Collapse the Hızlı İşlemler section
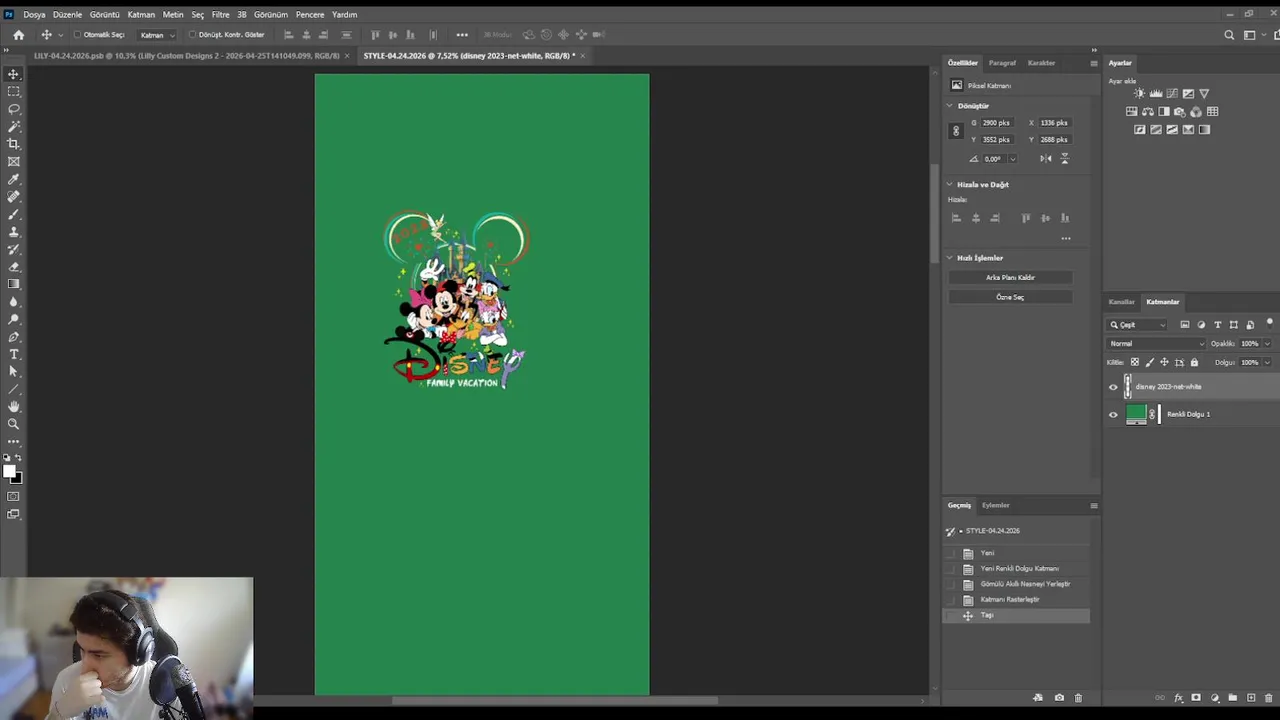Screen dimensions: 1280x720 [950, 257]
